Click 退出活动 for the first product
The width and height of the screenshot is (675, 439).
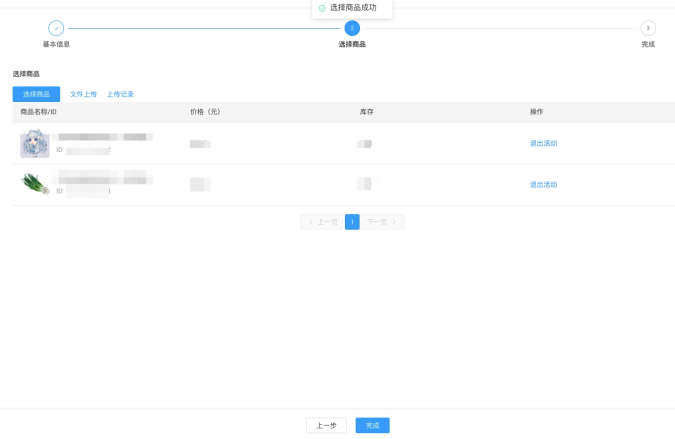point(543,144)
